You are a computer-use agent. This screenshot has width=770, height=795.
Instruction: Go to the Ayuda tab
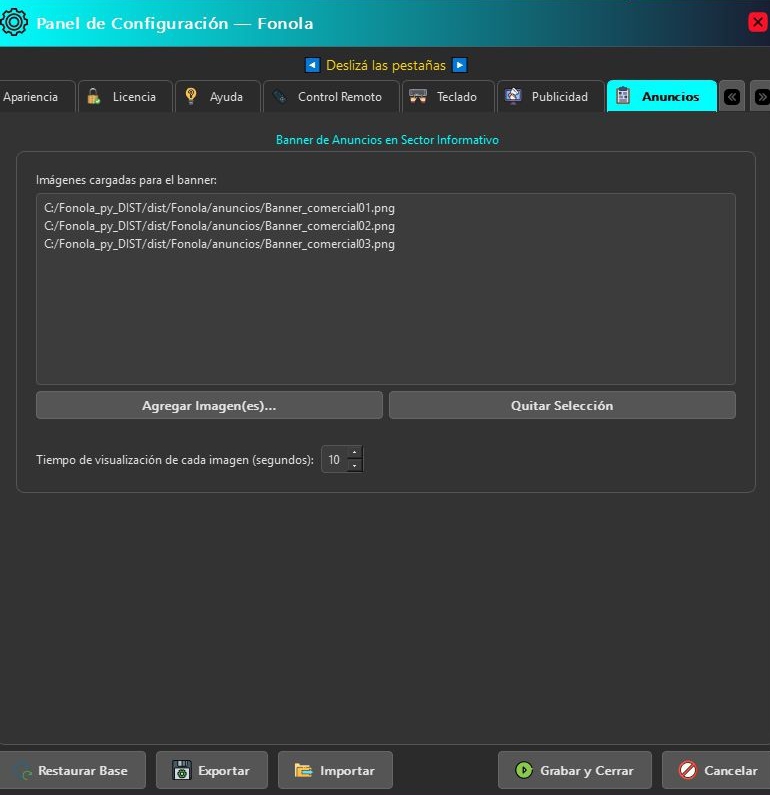point(217,96)
